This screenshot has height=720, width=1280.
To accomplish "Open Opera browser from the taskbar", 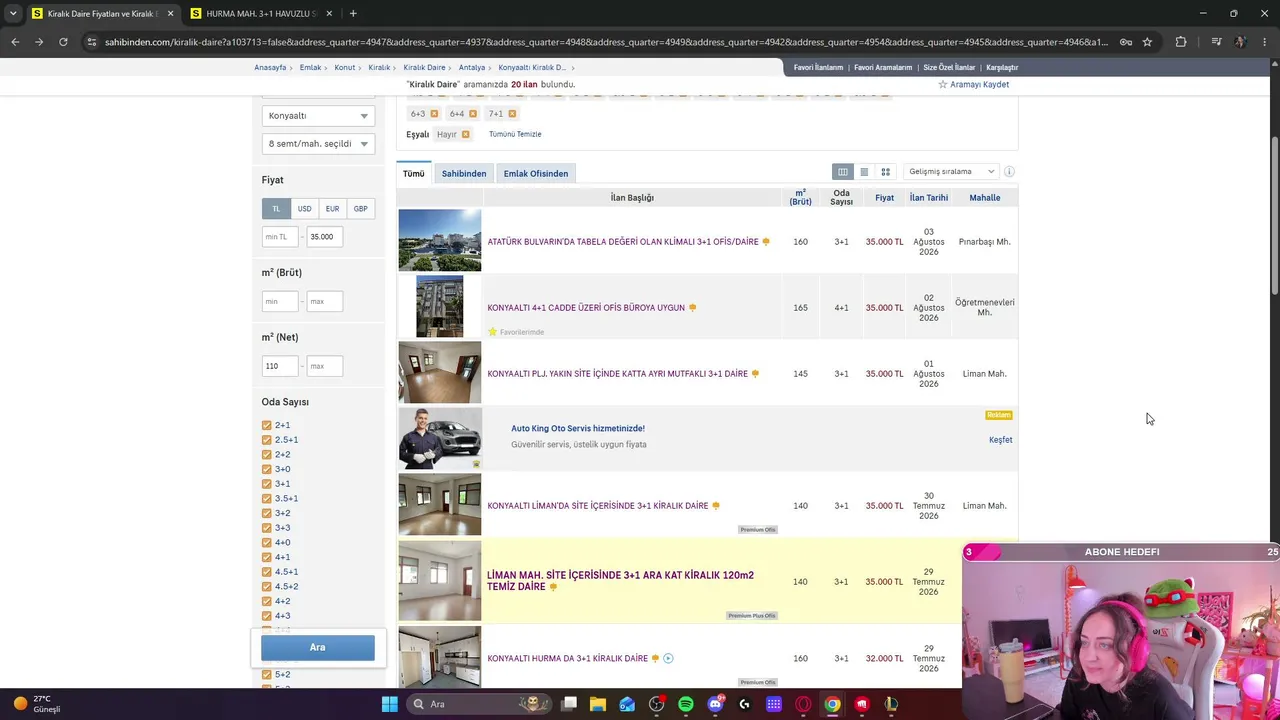I will pos(803,704).
